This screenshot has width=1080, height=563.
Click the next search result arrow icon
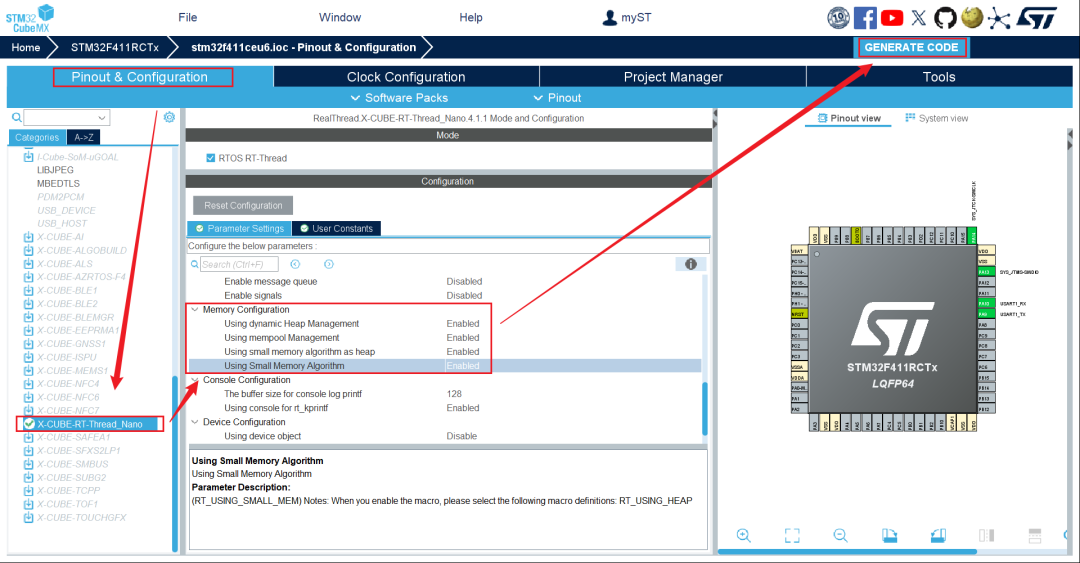pyautogui.click(x=328, y=264)
